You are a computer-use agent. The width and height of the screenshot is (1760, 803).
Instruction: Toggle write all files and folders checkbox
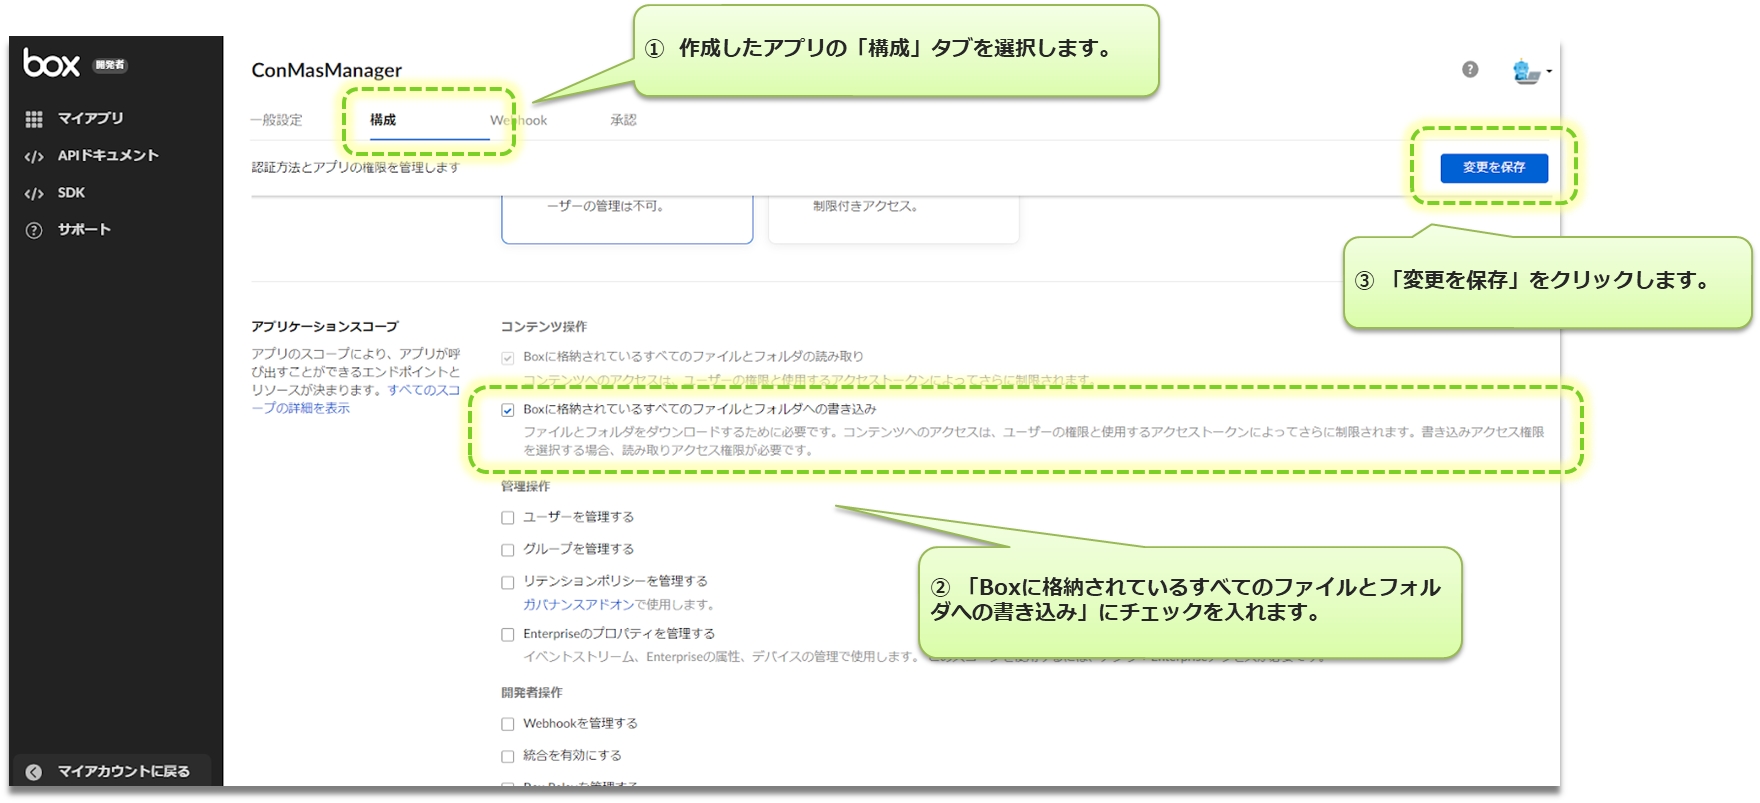(x=508, y=410)
